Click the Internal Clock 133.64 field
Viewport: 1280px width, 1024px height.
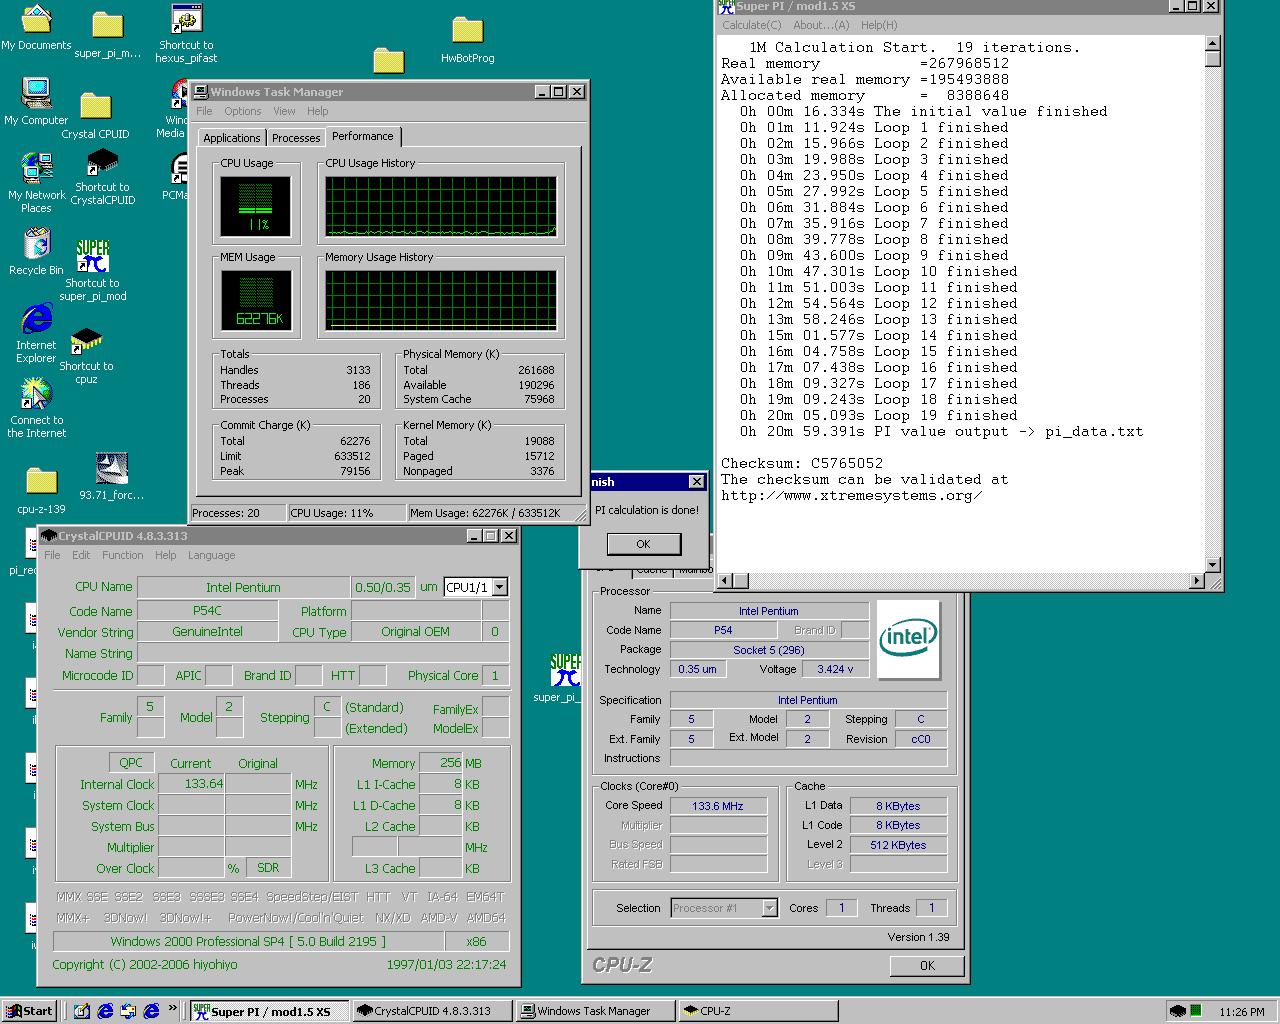click(x=191, y=784)
